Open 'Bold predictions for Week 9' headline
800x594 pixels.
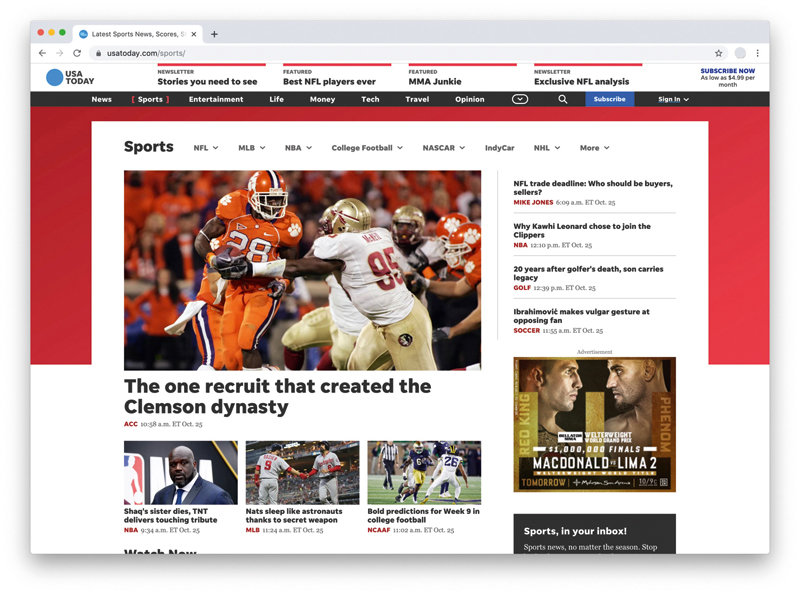(x=423, y=515)
